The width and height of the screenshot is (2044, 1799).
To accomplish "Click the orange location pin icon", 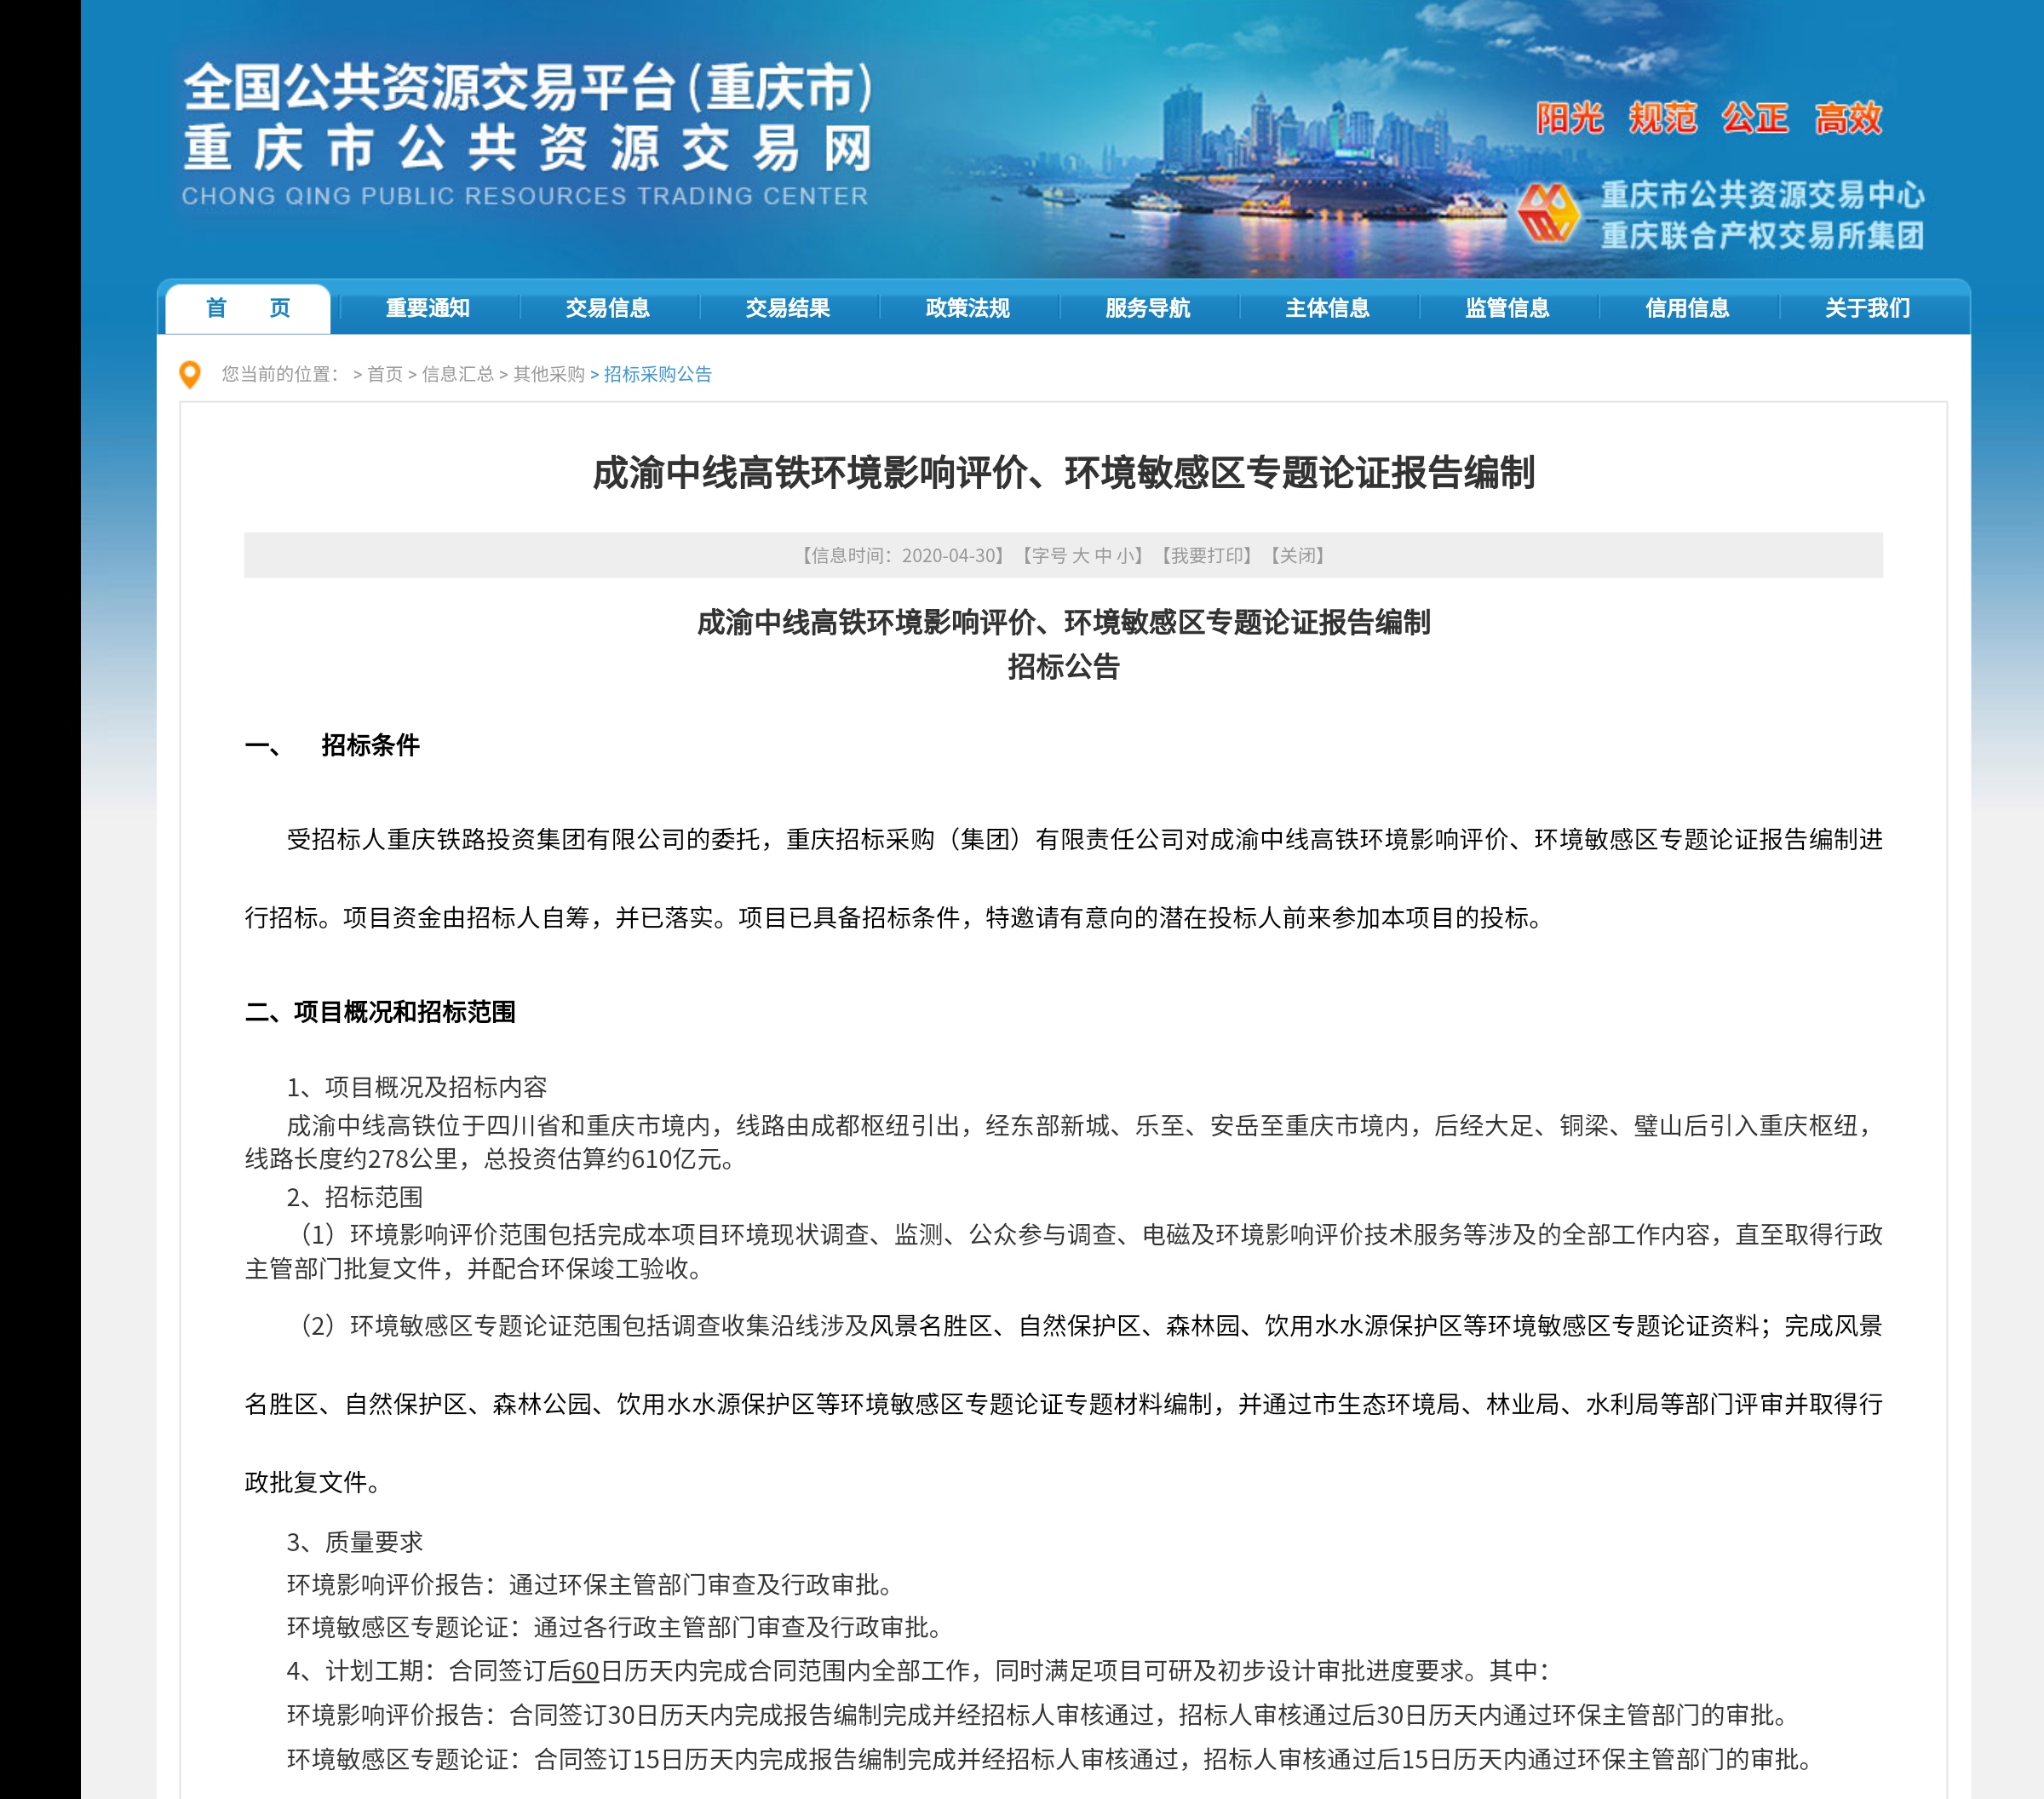I will coord(190,374).
